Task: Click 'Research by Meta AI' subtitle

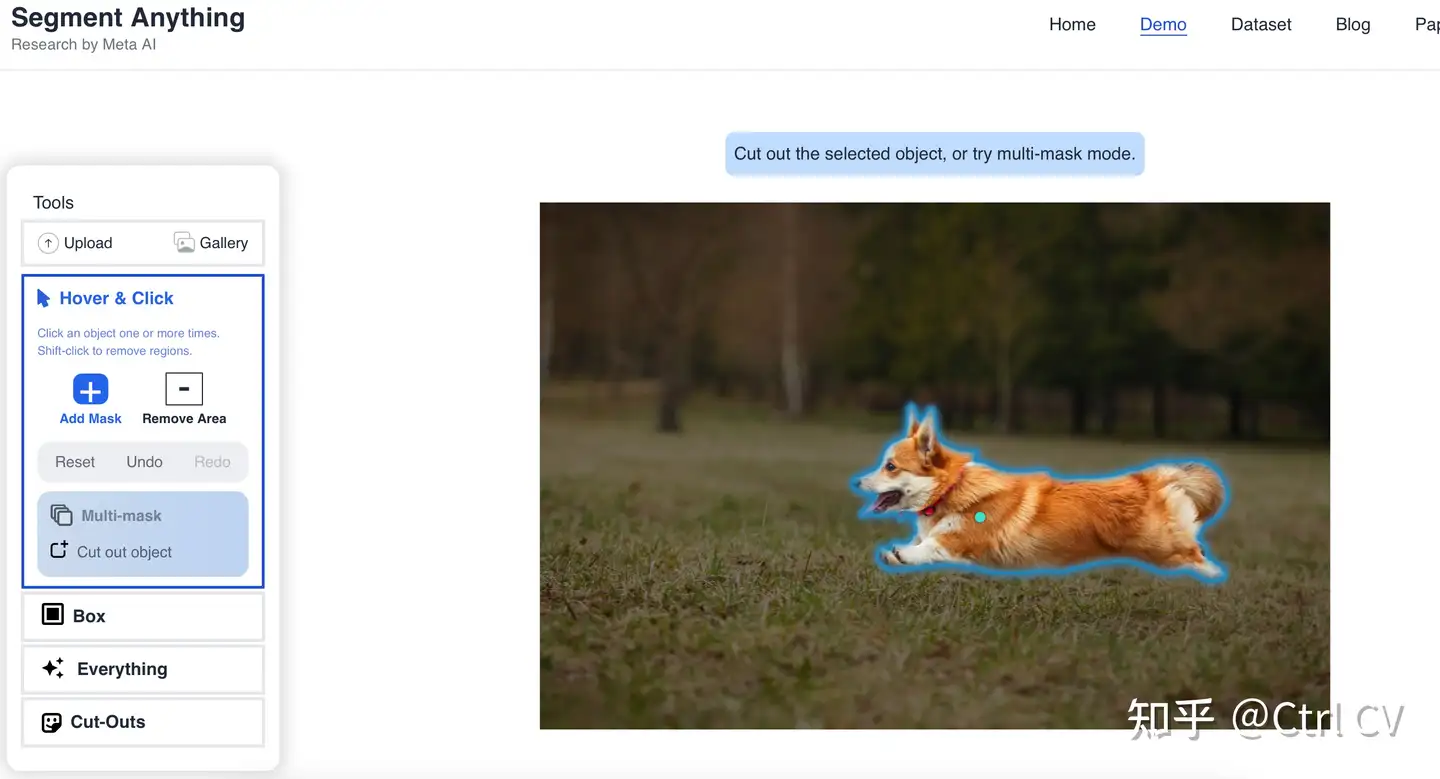Action: pos(84,45)
